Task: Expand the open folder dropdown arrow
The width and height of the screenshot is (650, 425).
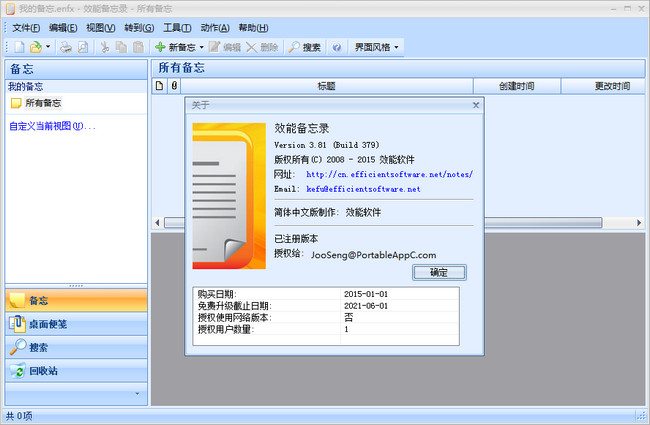Action: coord(48,47)
